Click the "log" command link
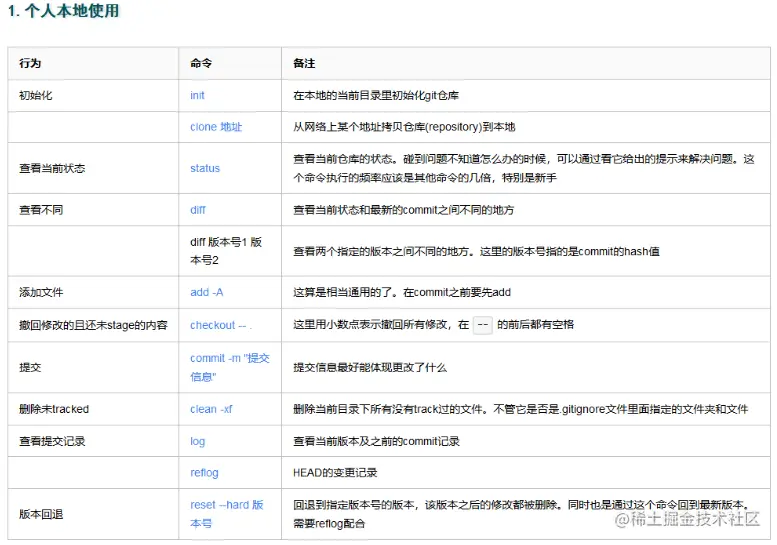 click(x=197, y=441)
